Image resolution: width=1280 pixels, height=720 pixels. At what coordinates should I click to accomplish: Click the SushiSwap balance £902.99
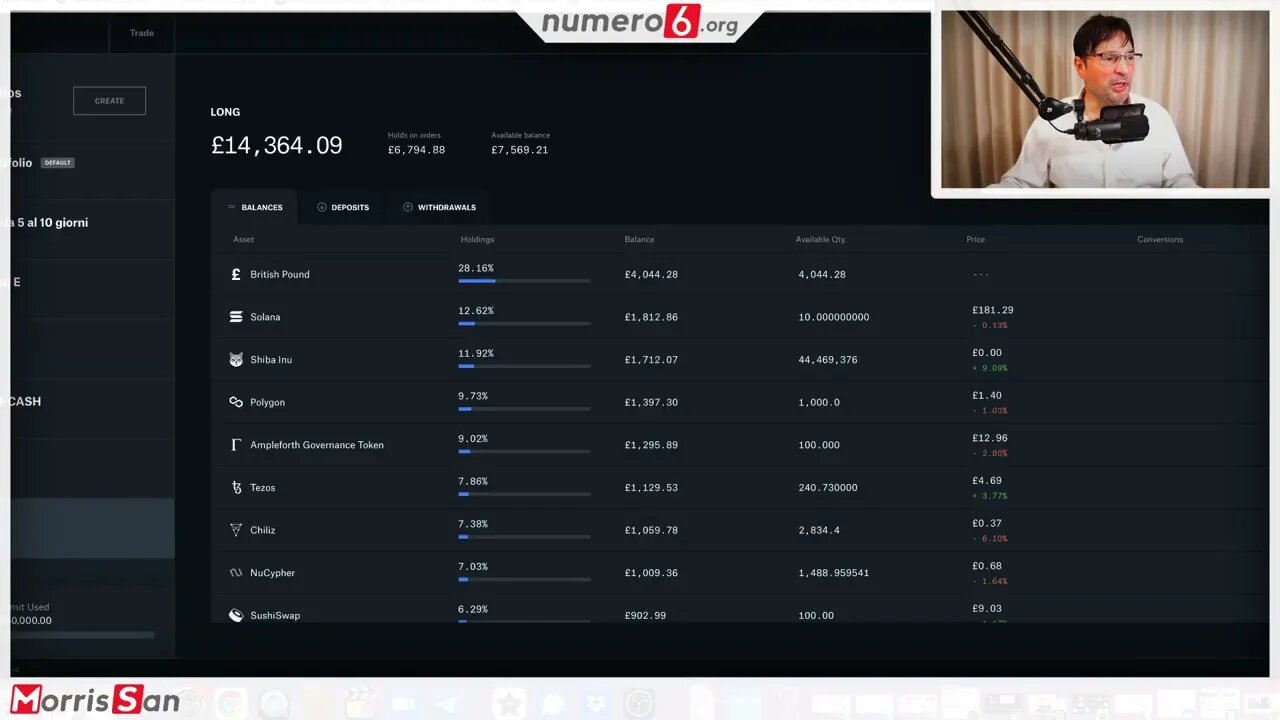pos(645,616)
